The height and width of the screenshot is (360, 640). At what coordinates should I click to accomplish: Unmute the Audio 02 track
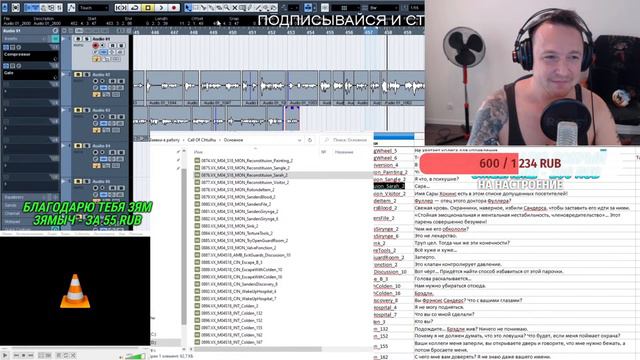click(78, 75)
